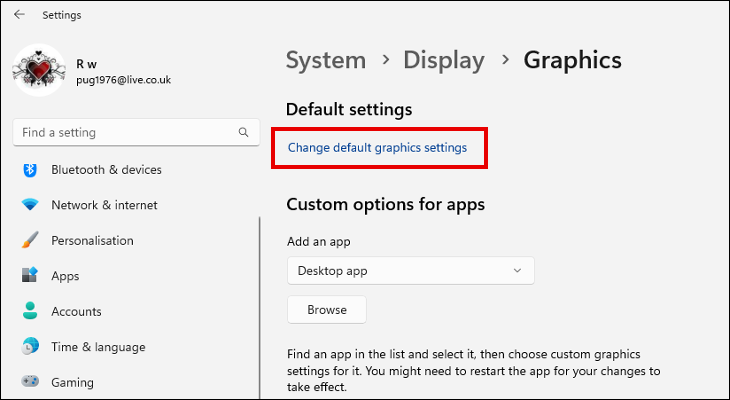Click the Bluetooth & devices icon

(x=30, y=169)
